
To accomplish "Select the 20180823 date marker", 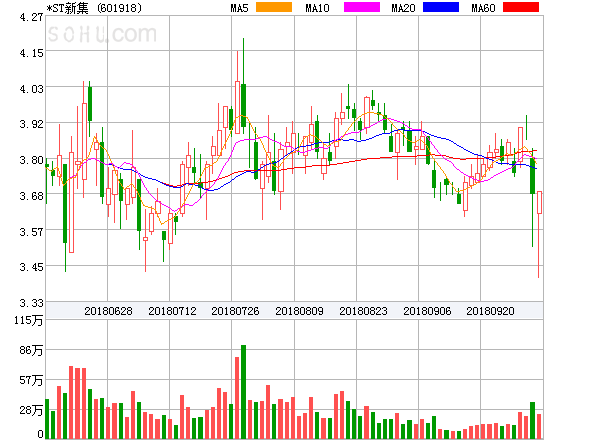I will pyautogui.click(x=364, y=311).
